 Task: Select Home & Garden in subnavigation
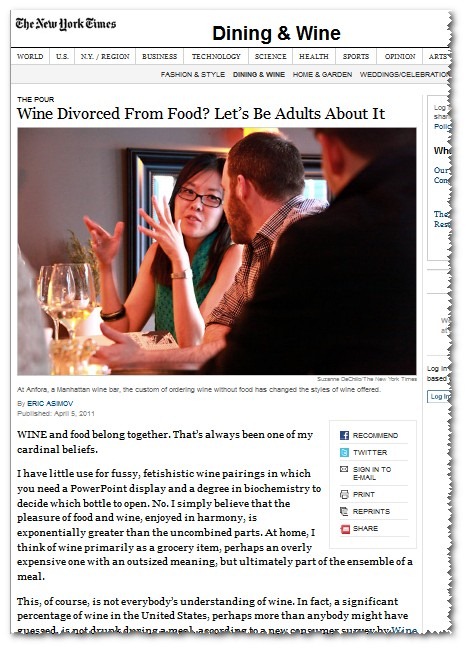tap(322, 74)
